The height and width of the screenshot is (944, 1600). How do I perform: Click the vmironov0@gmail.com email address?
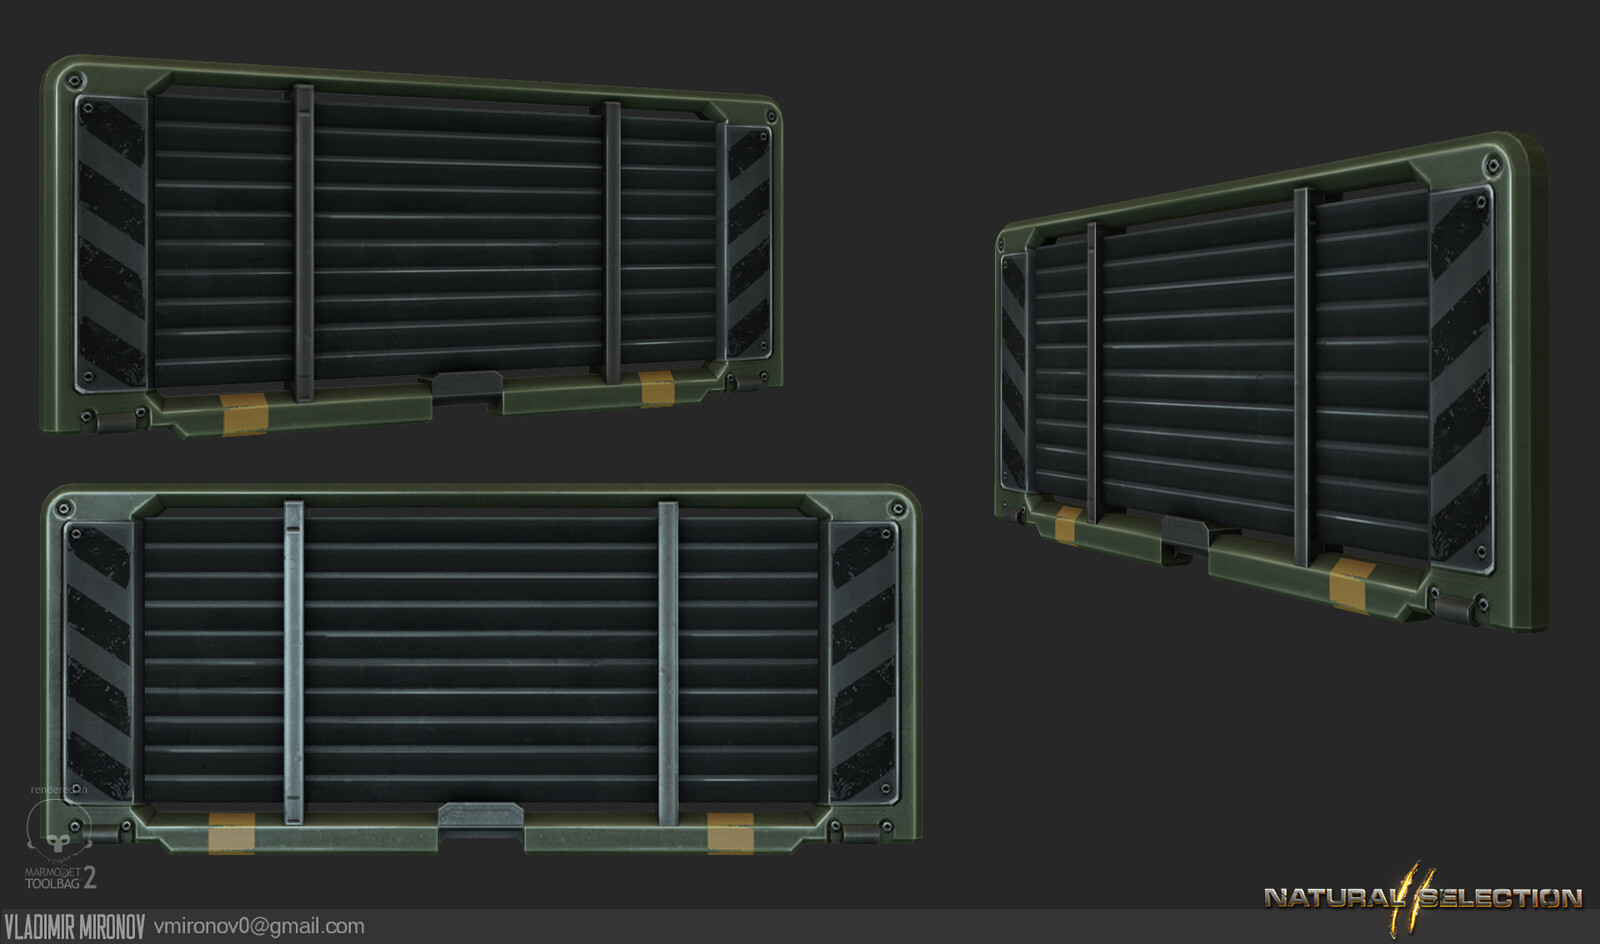click(x=259, y=926)
